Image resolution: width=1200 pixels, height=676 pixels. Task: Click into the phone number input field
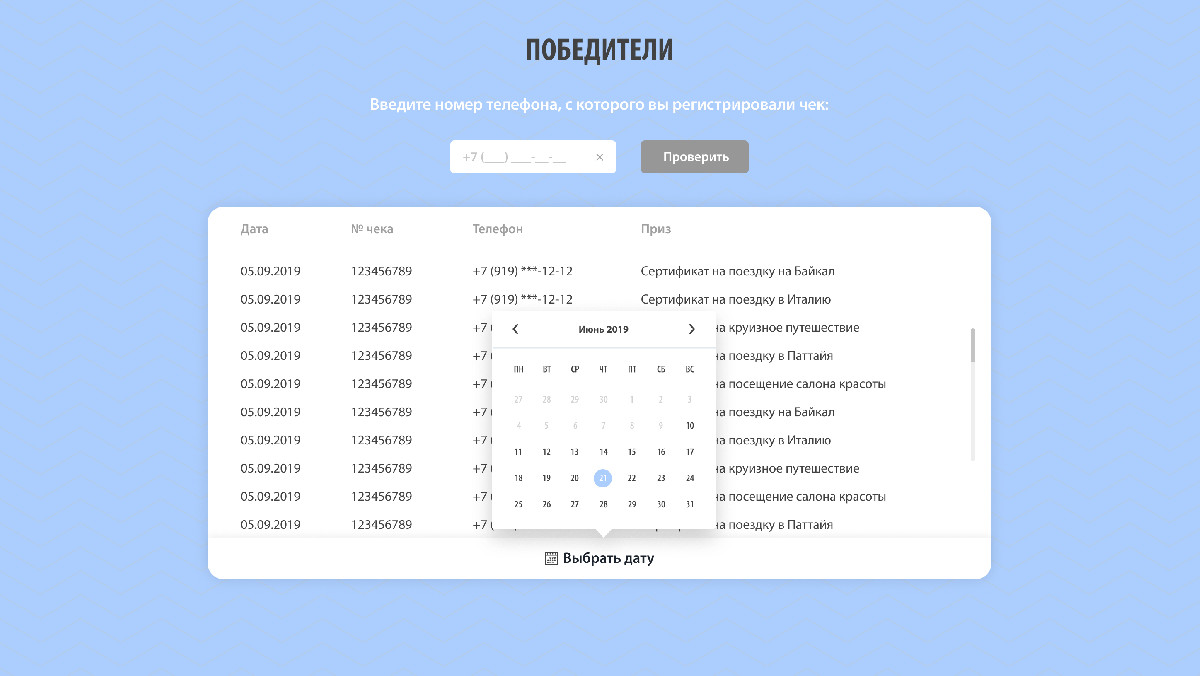pos(520,157)
